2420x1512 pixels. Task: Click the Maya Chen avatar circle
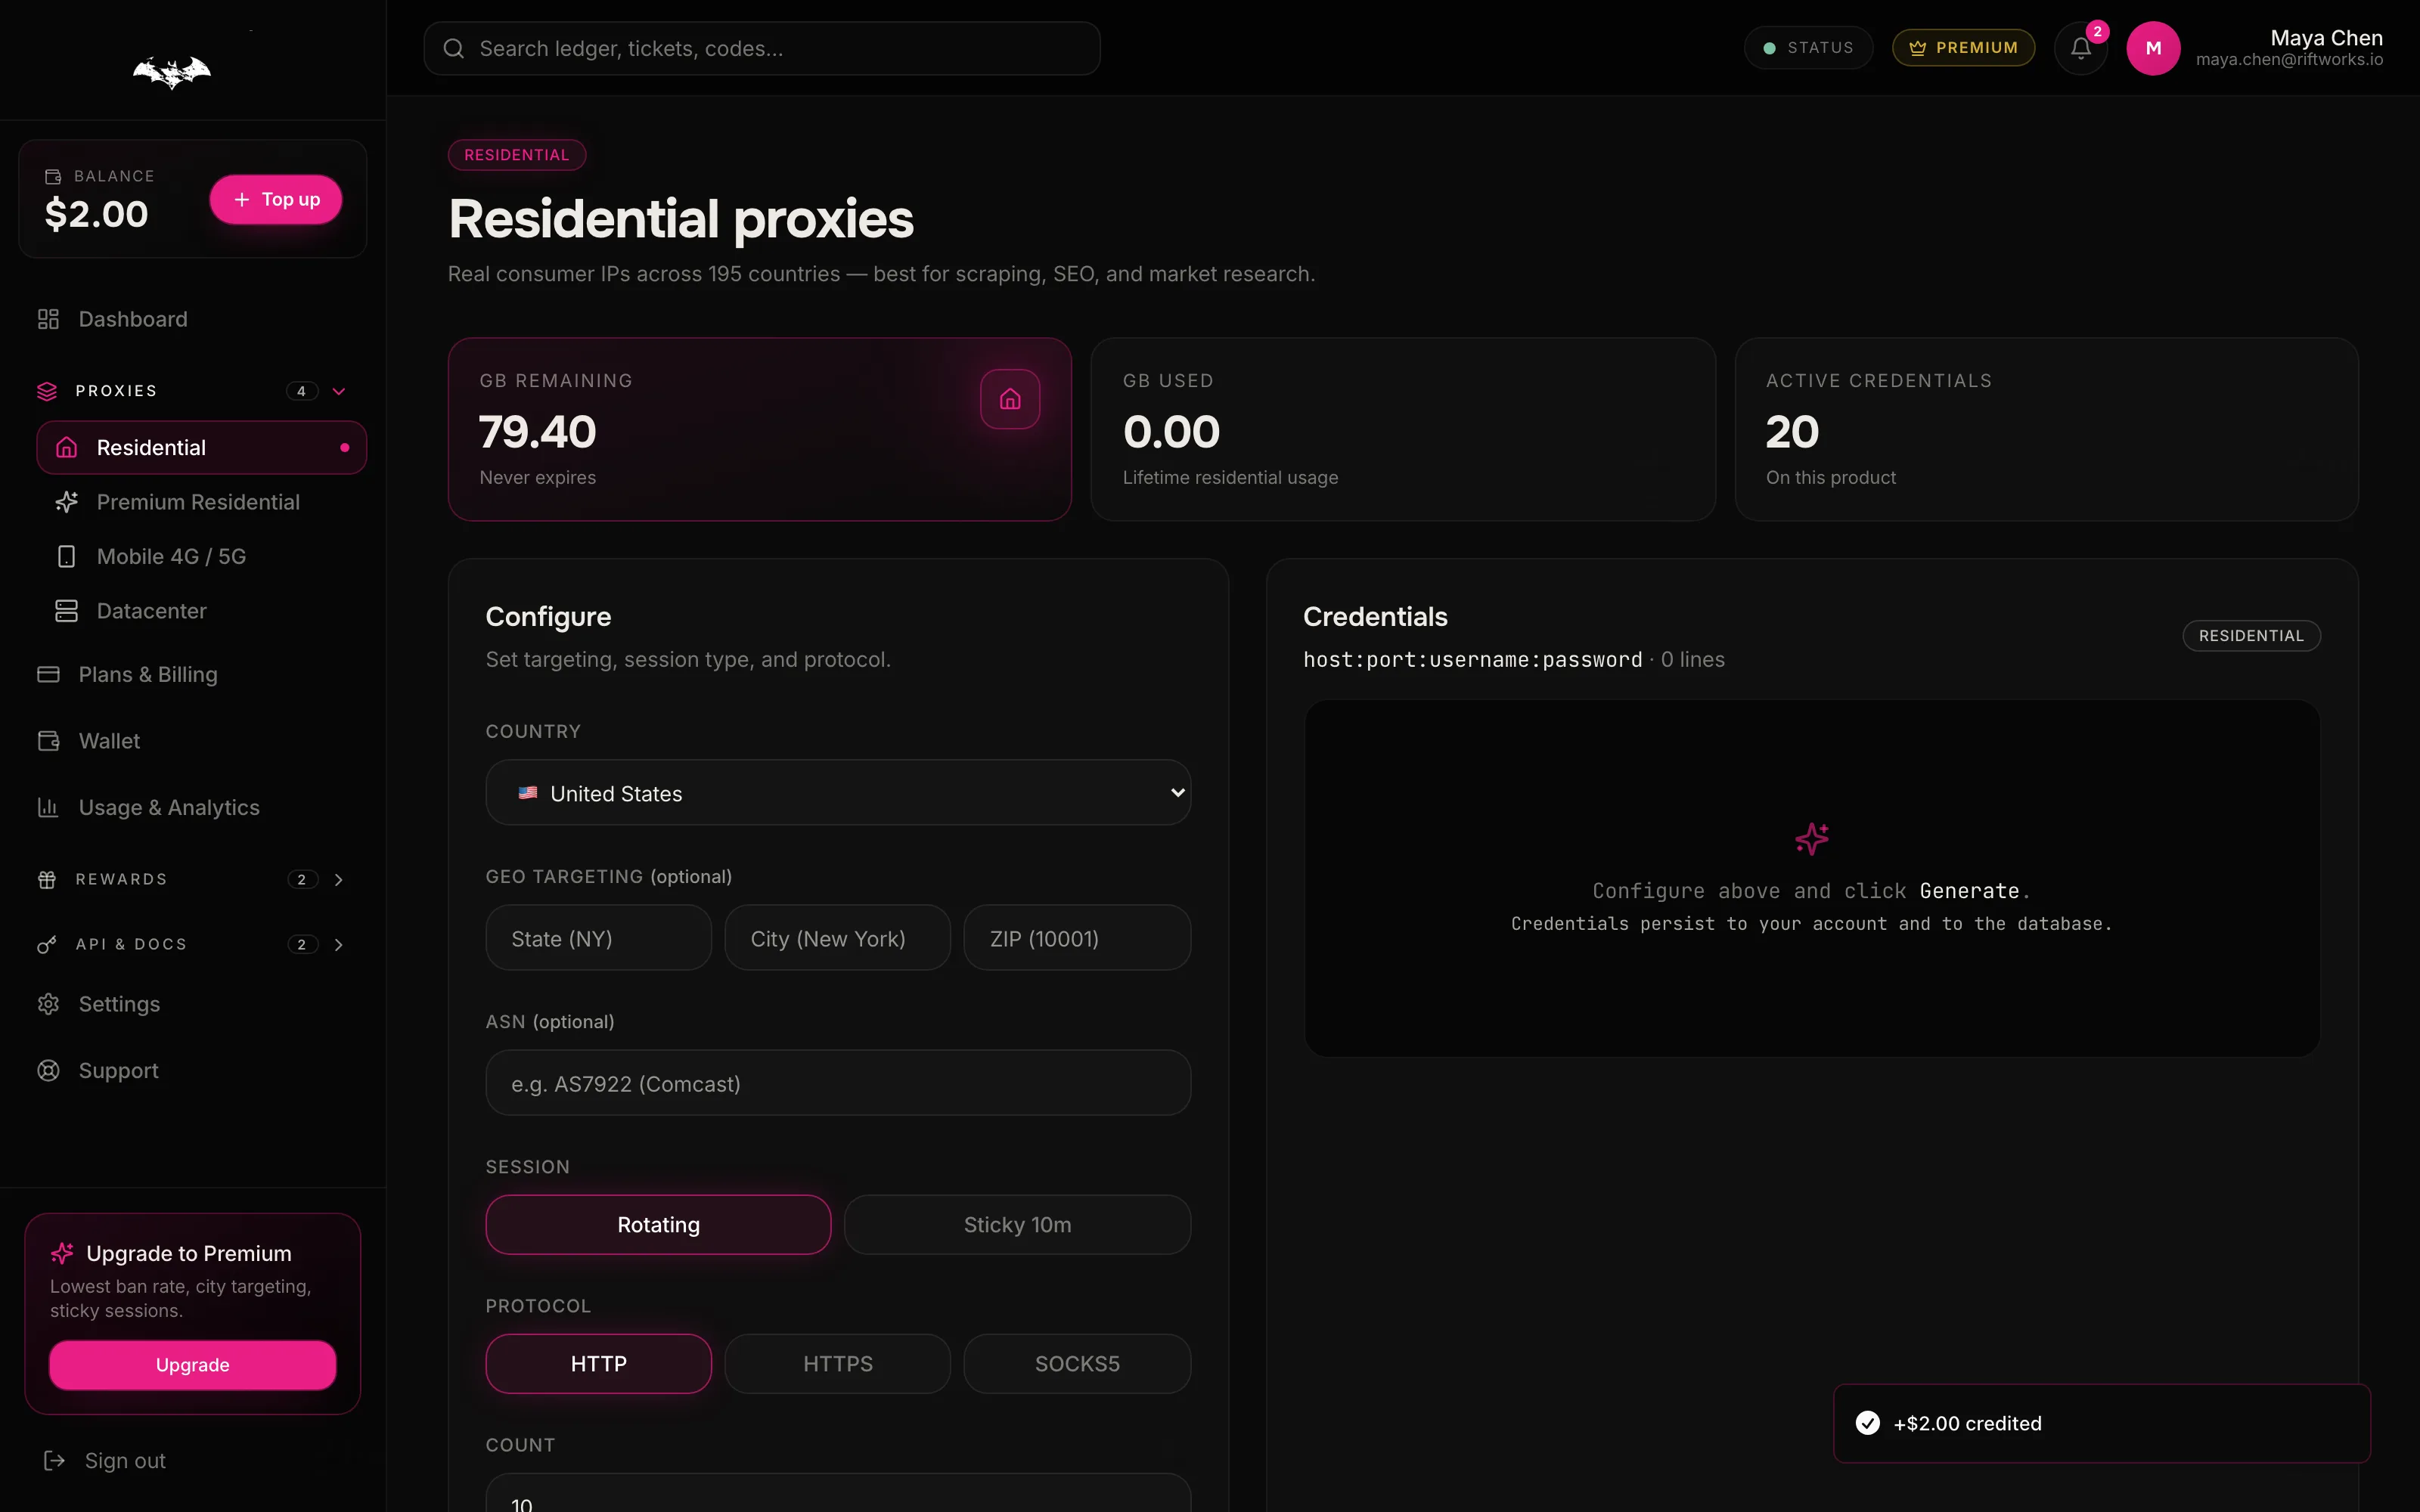pyautogui.click(x=2153, y=48)
